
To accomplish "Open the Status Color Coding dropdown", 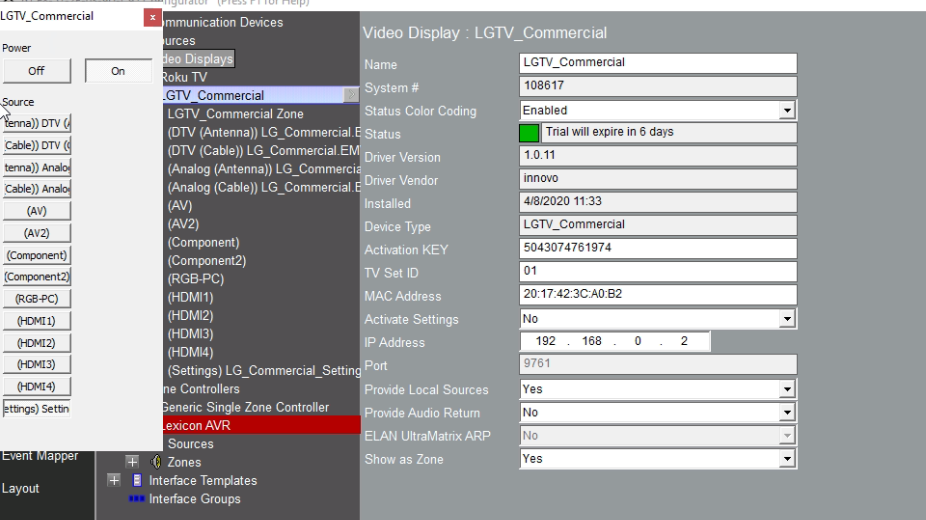I will (x=787, y=110).
